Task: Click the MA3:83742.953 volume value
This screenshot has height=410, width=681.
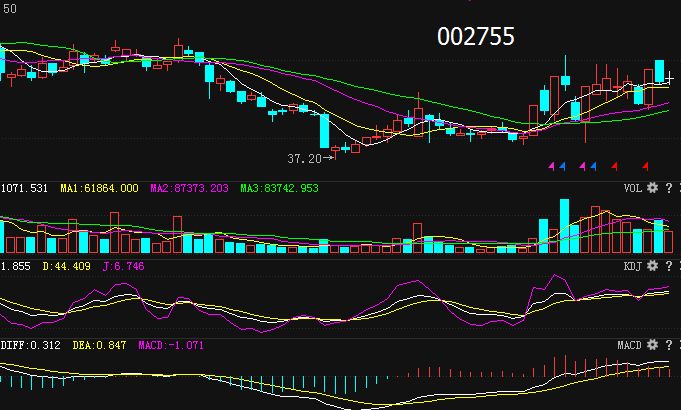Action: coord(279,188)
